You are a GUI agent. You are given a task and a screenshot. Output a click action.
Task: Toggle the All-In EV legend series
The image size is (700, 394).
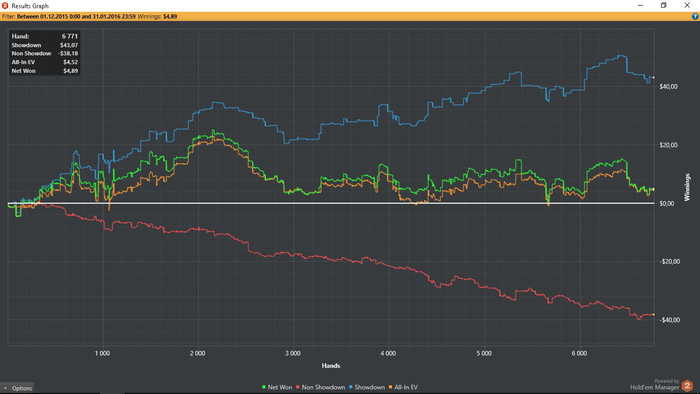tap(403, 387)
